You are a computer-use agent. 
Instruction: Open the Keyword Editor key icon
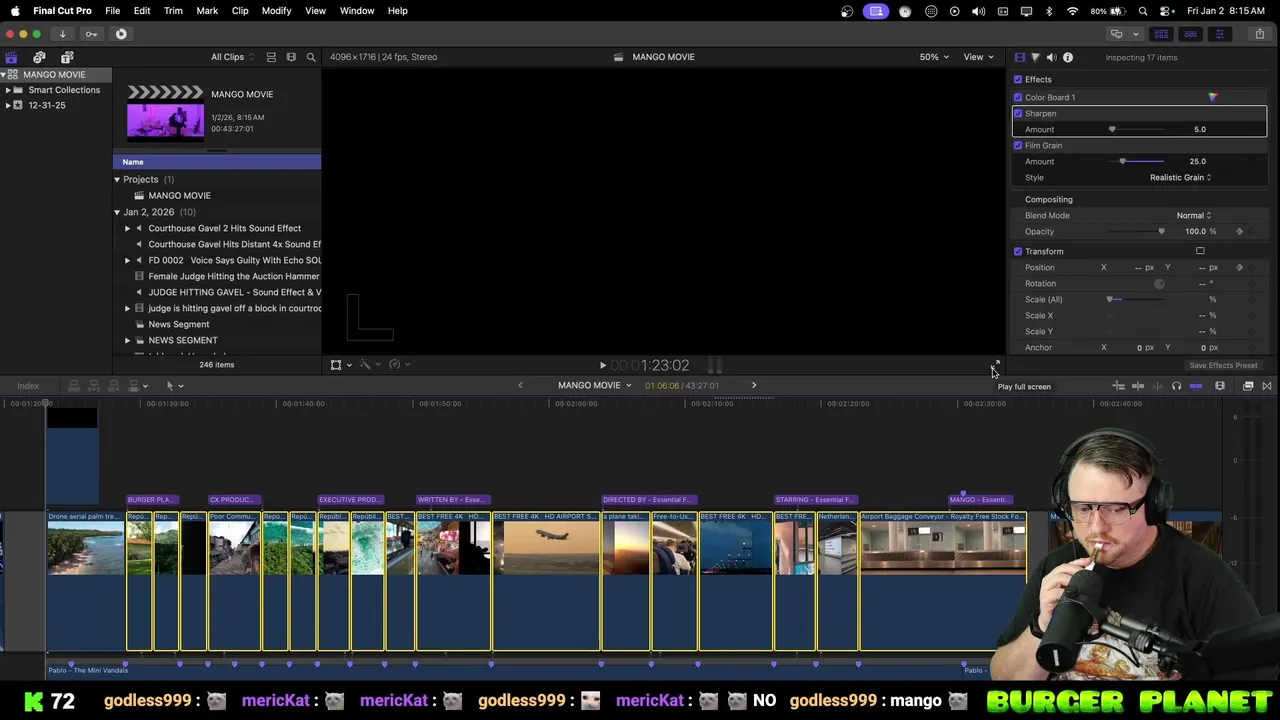91,34
